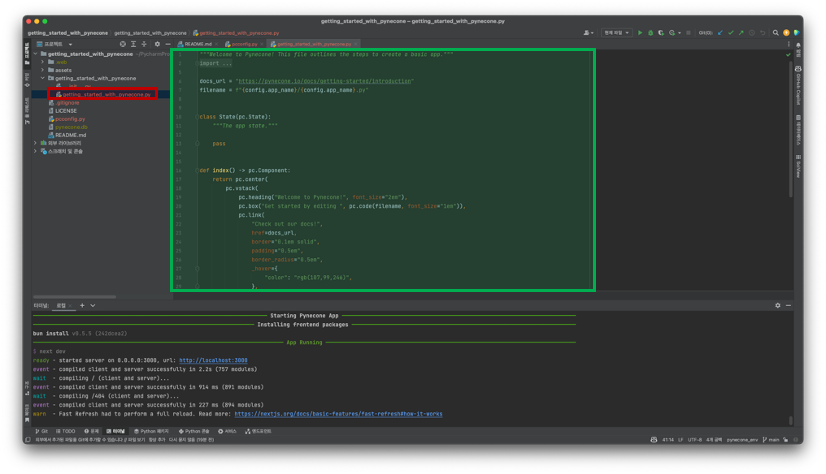The height and width of the screenshot is (474, 826).
Task: Select __init__.py in project tree
Action: click(x=74, y=86)
